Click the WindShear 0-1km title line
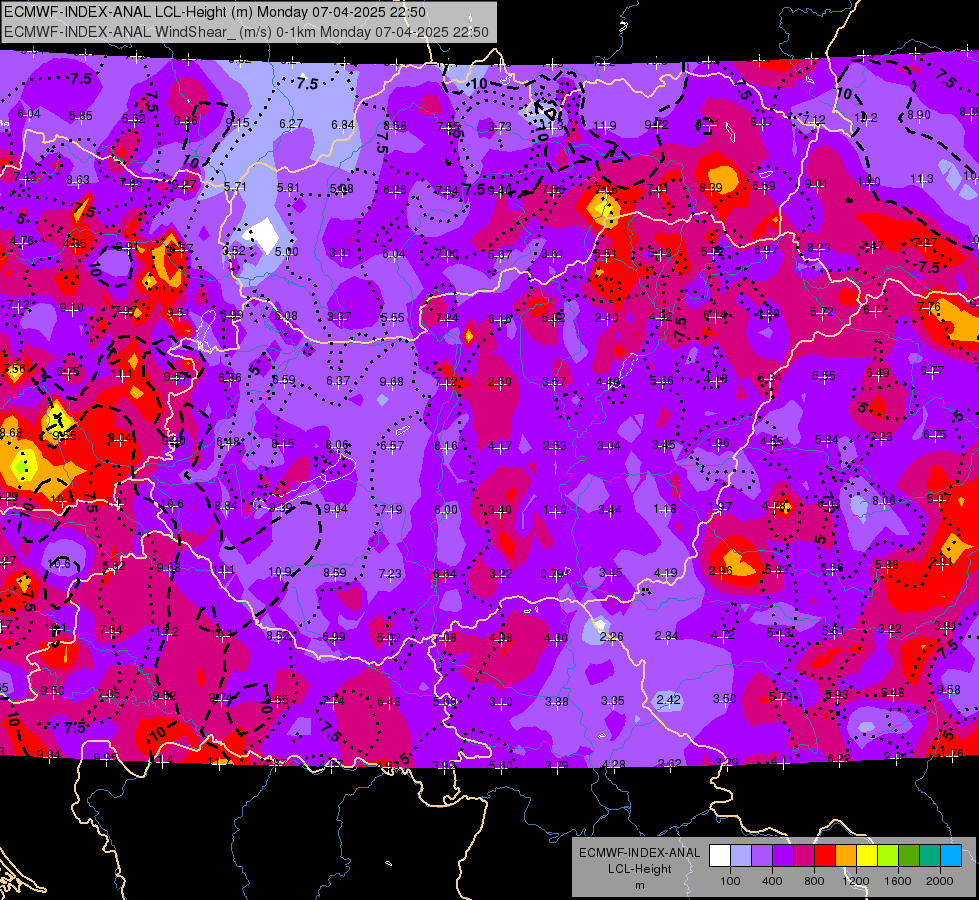 [x=246, y=32]
